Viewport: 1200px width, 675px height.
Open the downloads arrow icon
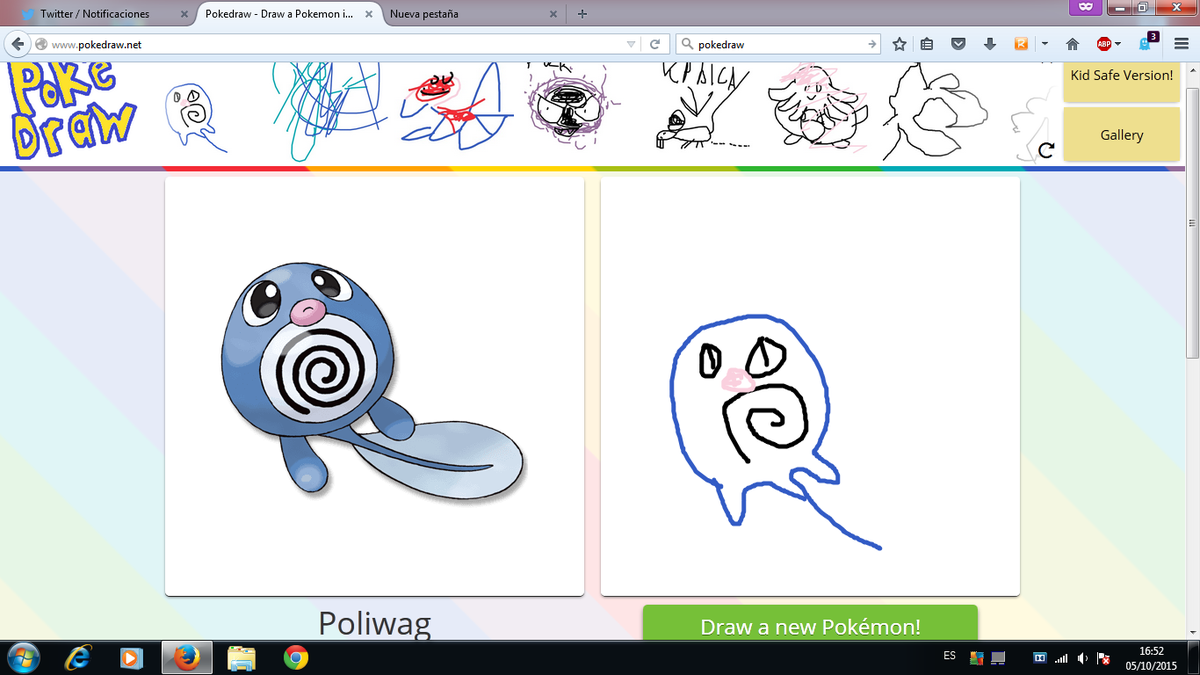click(x=989, y=44)
